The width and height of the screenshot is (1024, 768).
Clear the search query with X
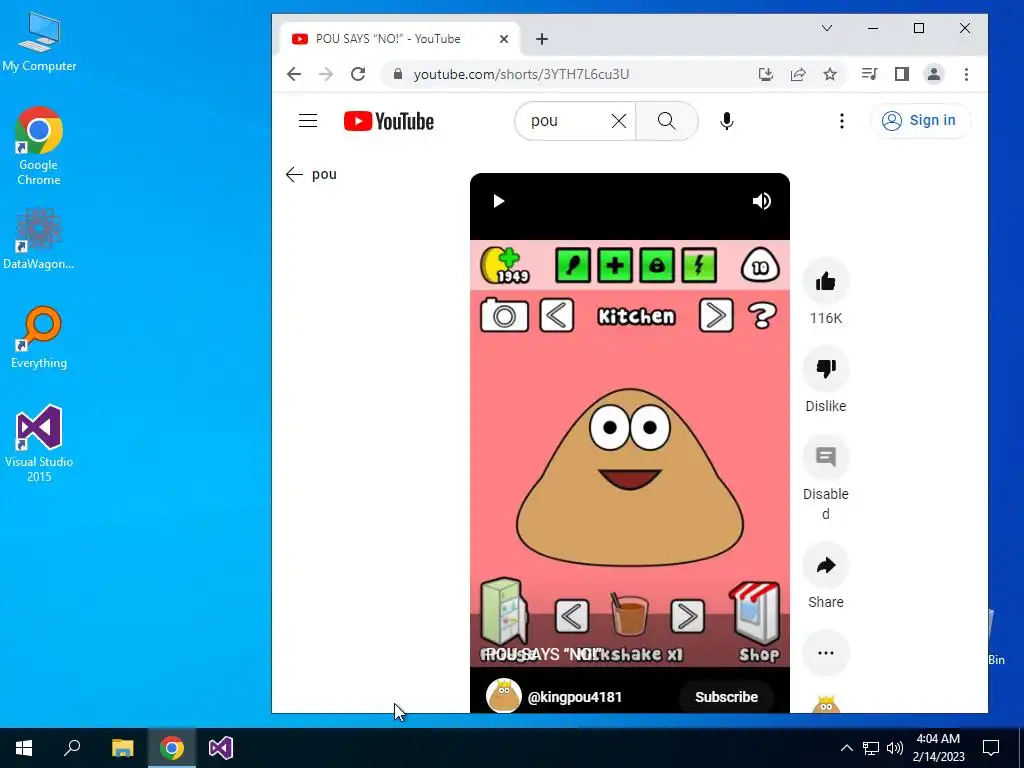[618, 121]
